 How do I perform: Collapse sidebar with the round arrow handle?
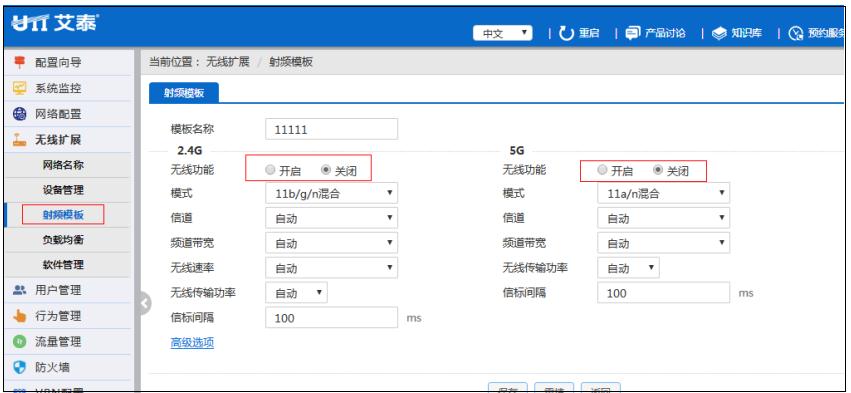click(145, 303)
